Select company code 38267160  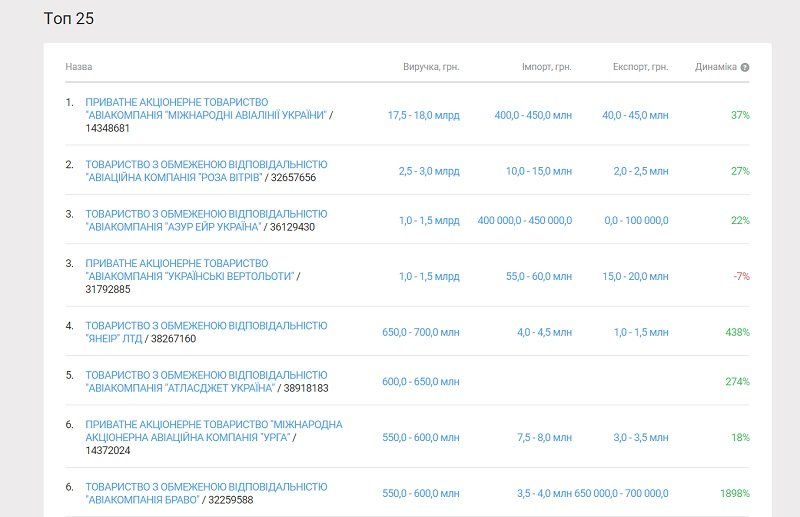[x=173, y=339]
